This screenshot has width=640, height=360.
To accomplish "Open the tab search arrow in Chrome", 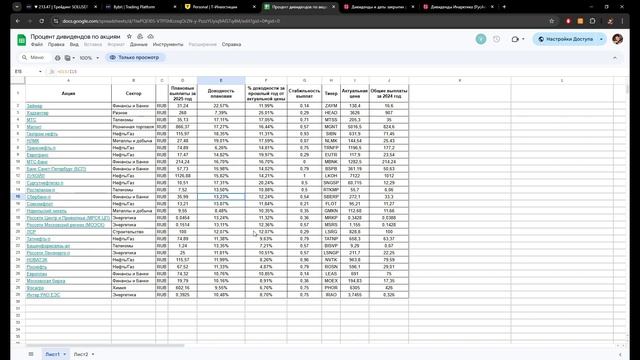I will tap(16, 7).
